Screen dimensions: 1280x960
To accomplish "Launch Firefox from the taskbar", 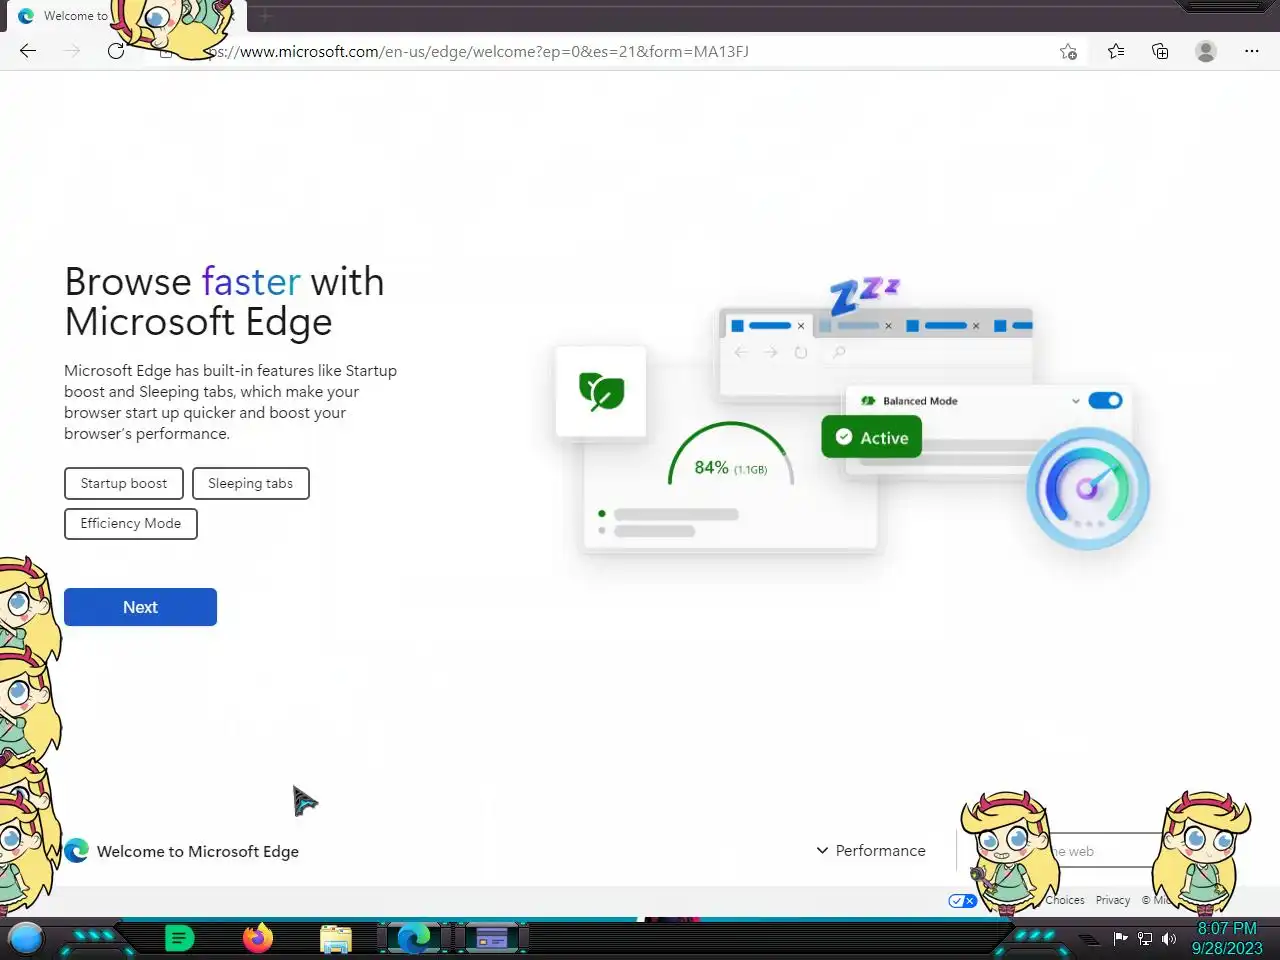I will [x=258, y=938].
